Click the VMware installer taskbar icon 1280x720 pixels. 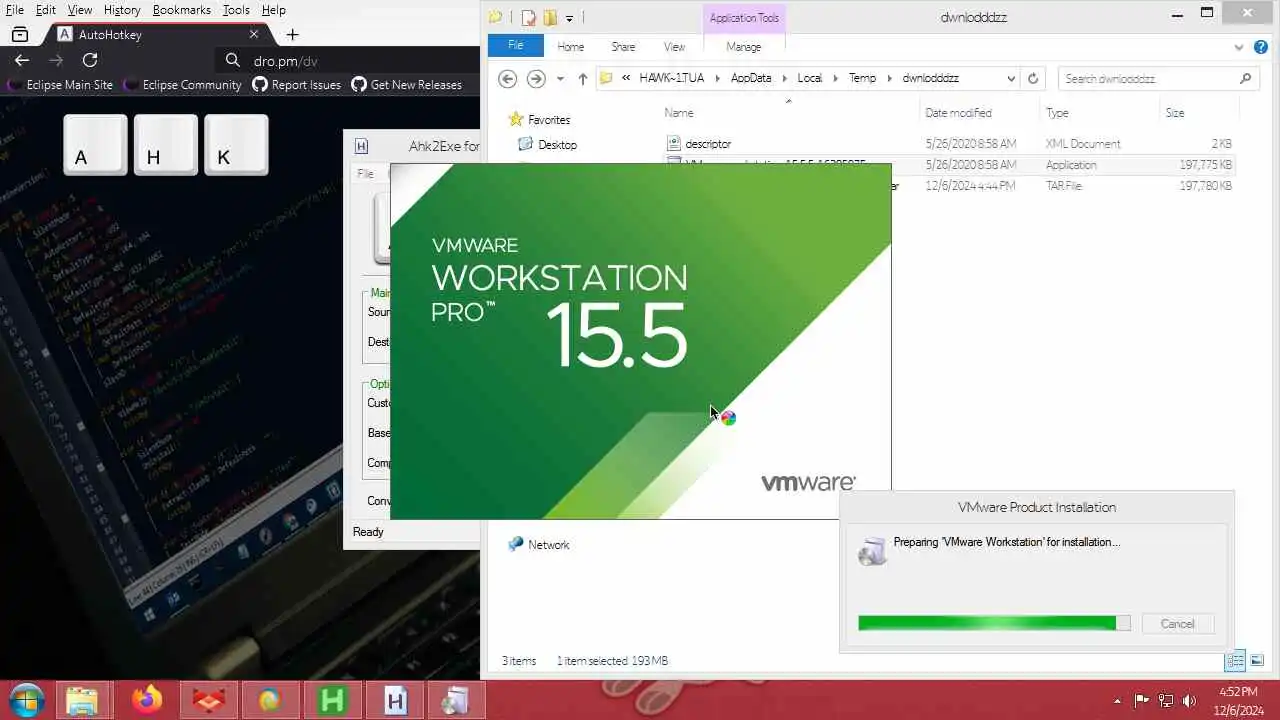coord(455,700)
